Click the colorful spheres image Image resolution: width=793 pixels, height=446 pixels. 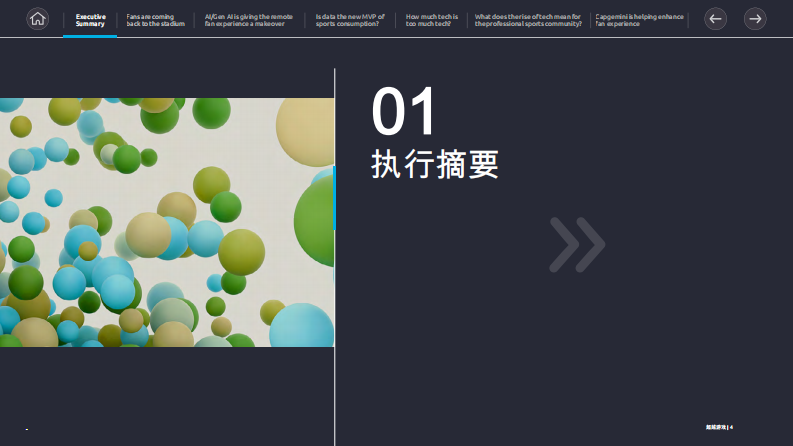tap(167, 222)
